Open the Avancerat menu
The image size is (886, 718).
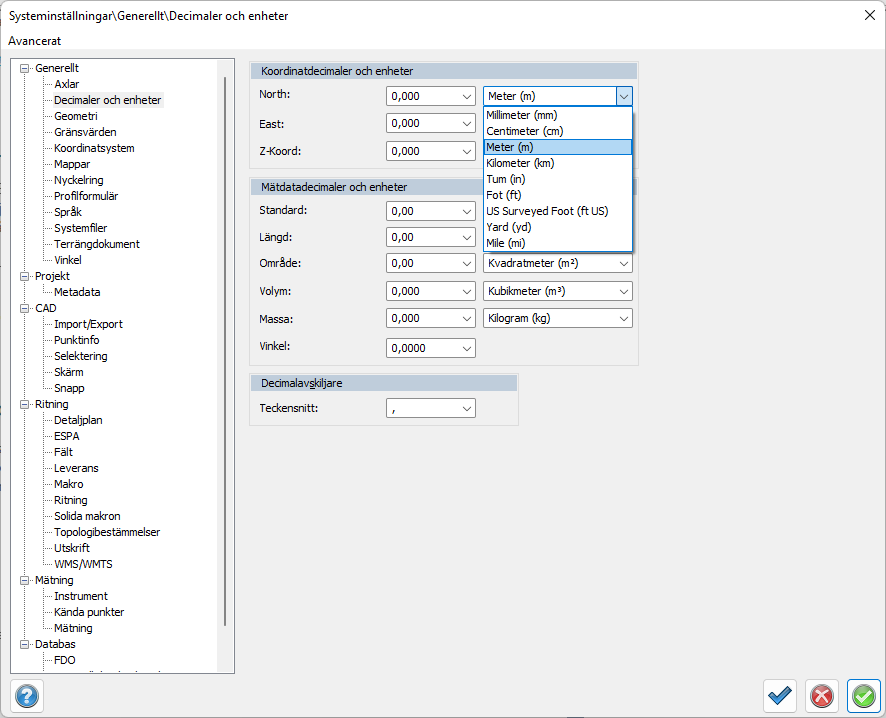[x=34, y=41]
